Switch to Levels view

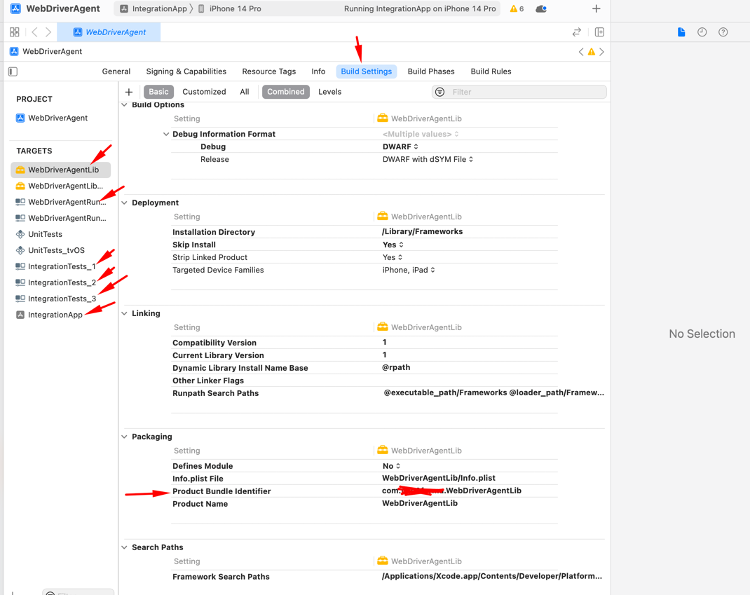[330, 92]
